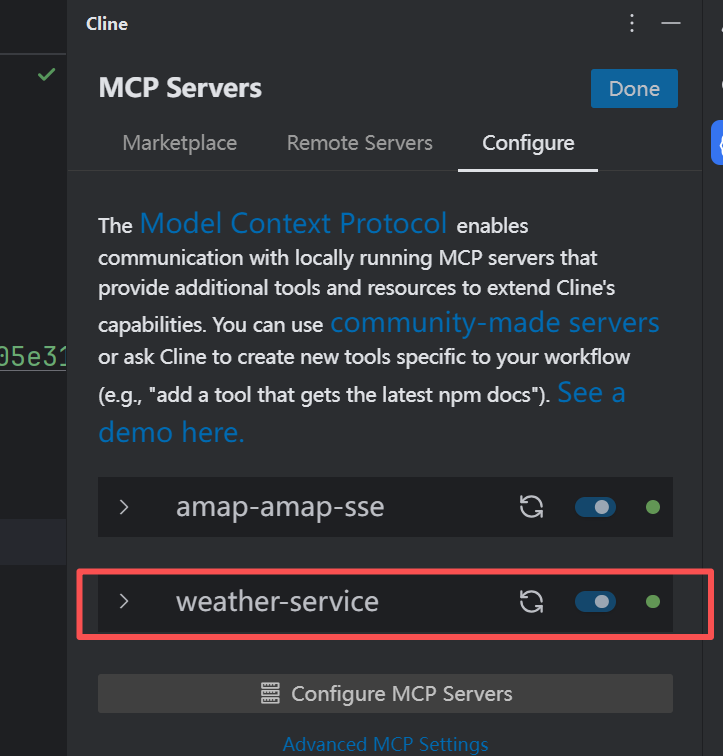Open the community-made servers link
The image size is (723, 756).
pos(495,322)
